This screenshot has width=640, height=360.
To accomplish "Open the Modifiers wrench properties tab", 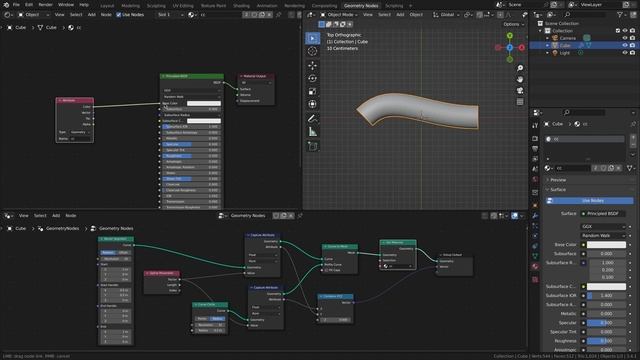I will 535,216.
